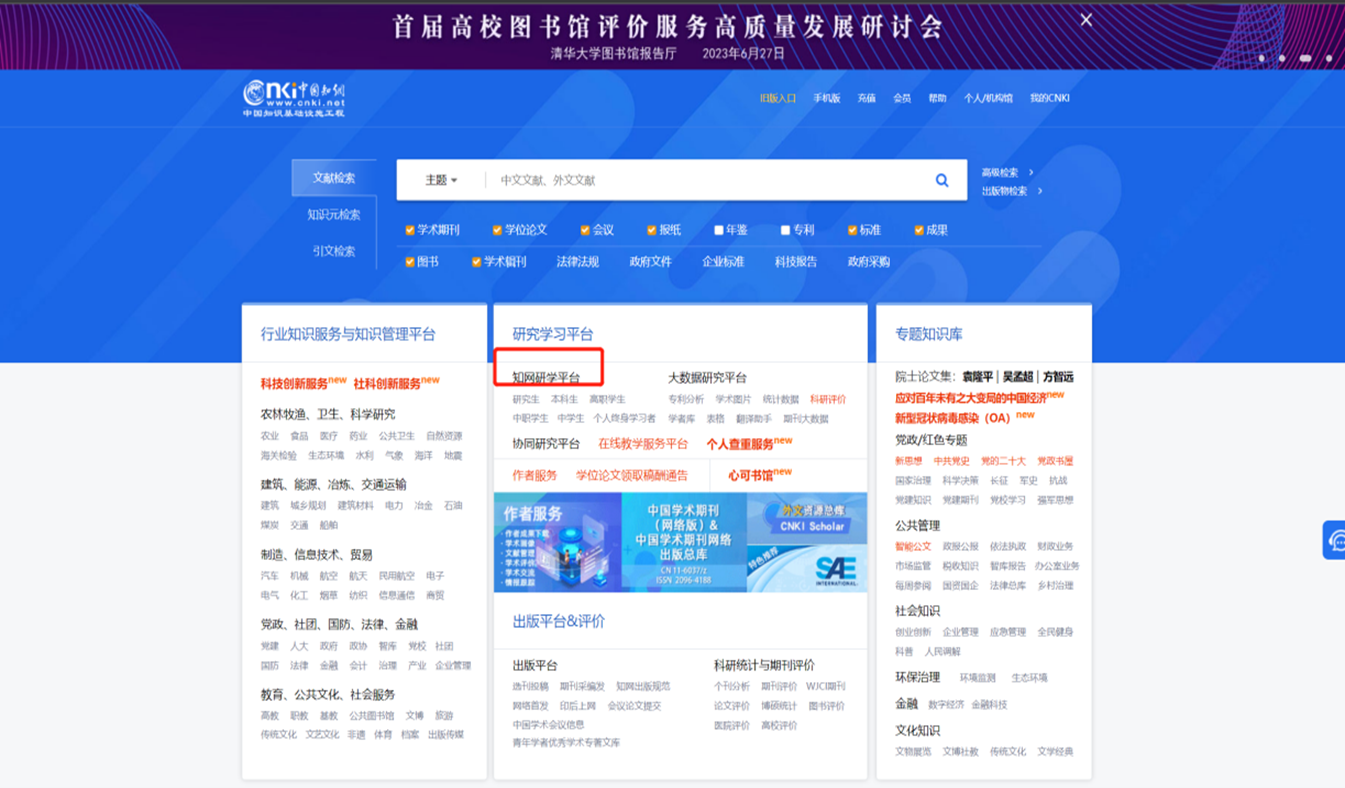Uncheck the 学术辑刊 checkbox

click(x=477, y=262)
